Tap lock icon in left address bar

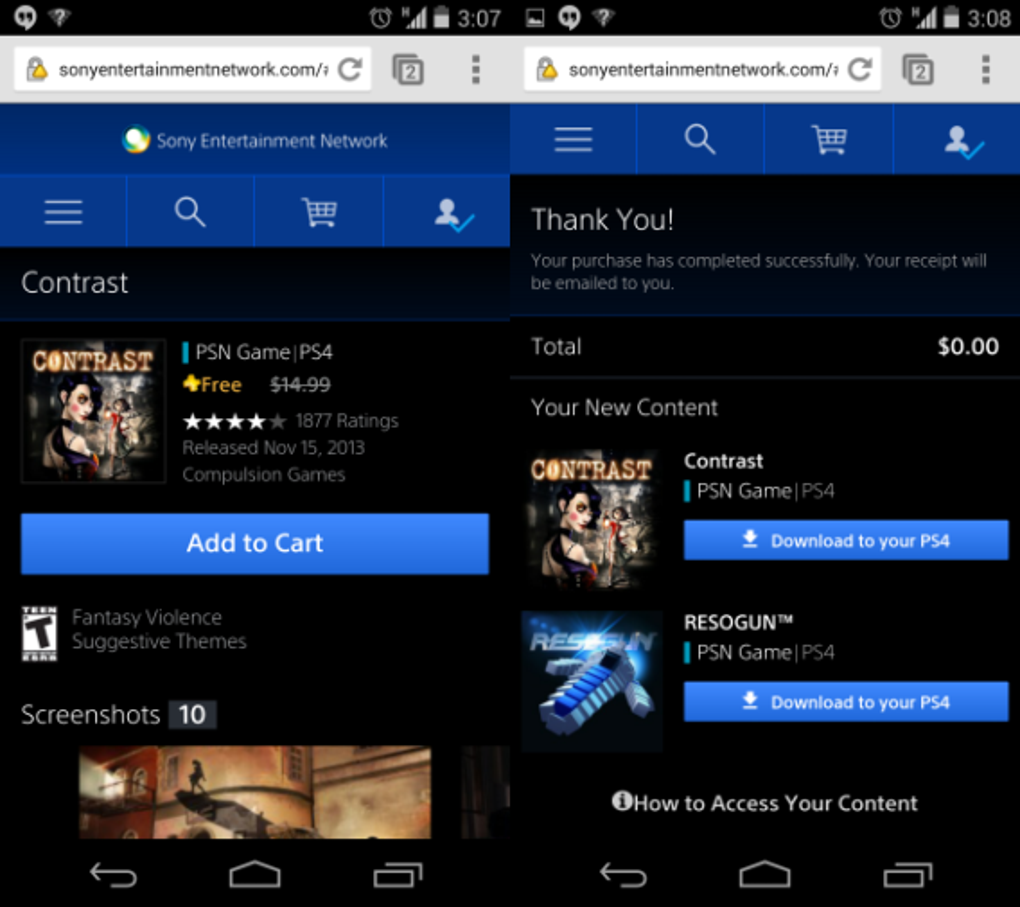coord(37,69)
